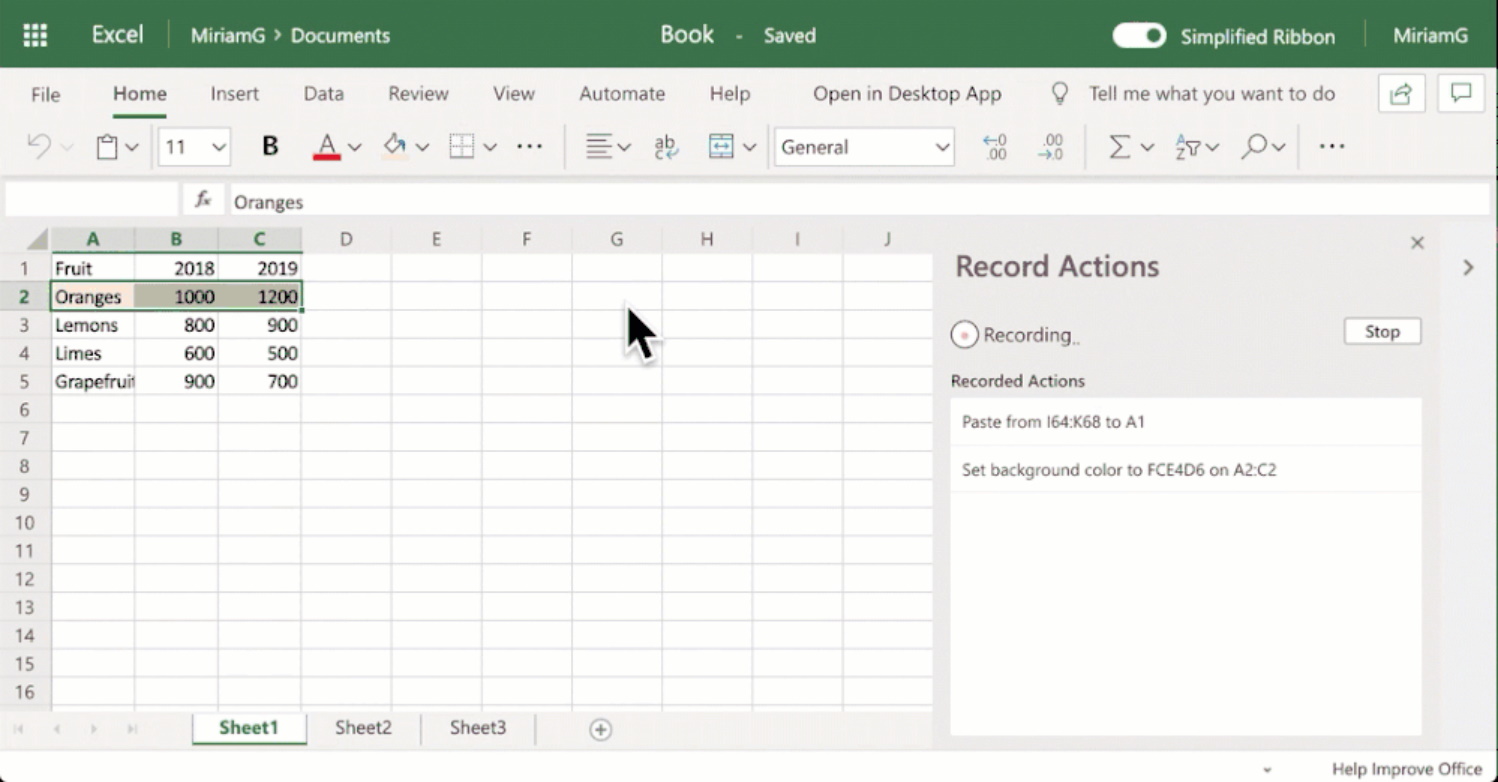
Task: Click the Decrease Decimal icon
Action: (x=995, y=146)
